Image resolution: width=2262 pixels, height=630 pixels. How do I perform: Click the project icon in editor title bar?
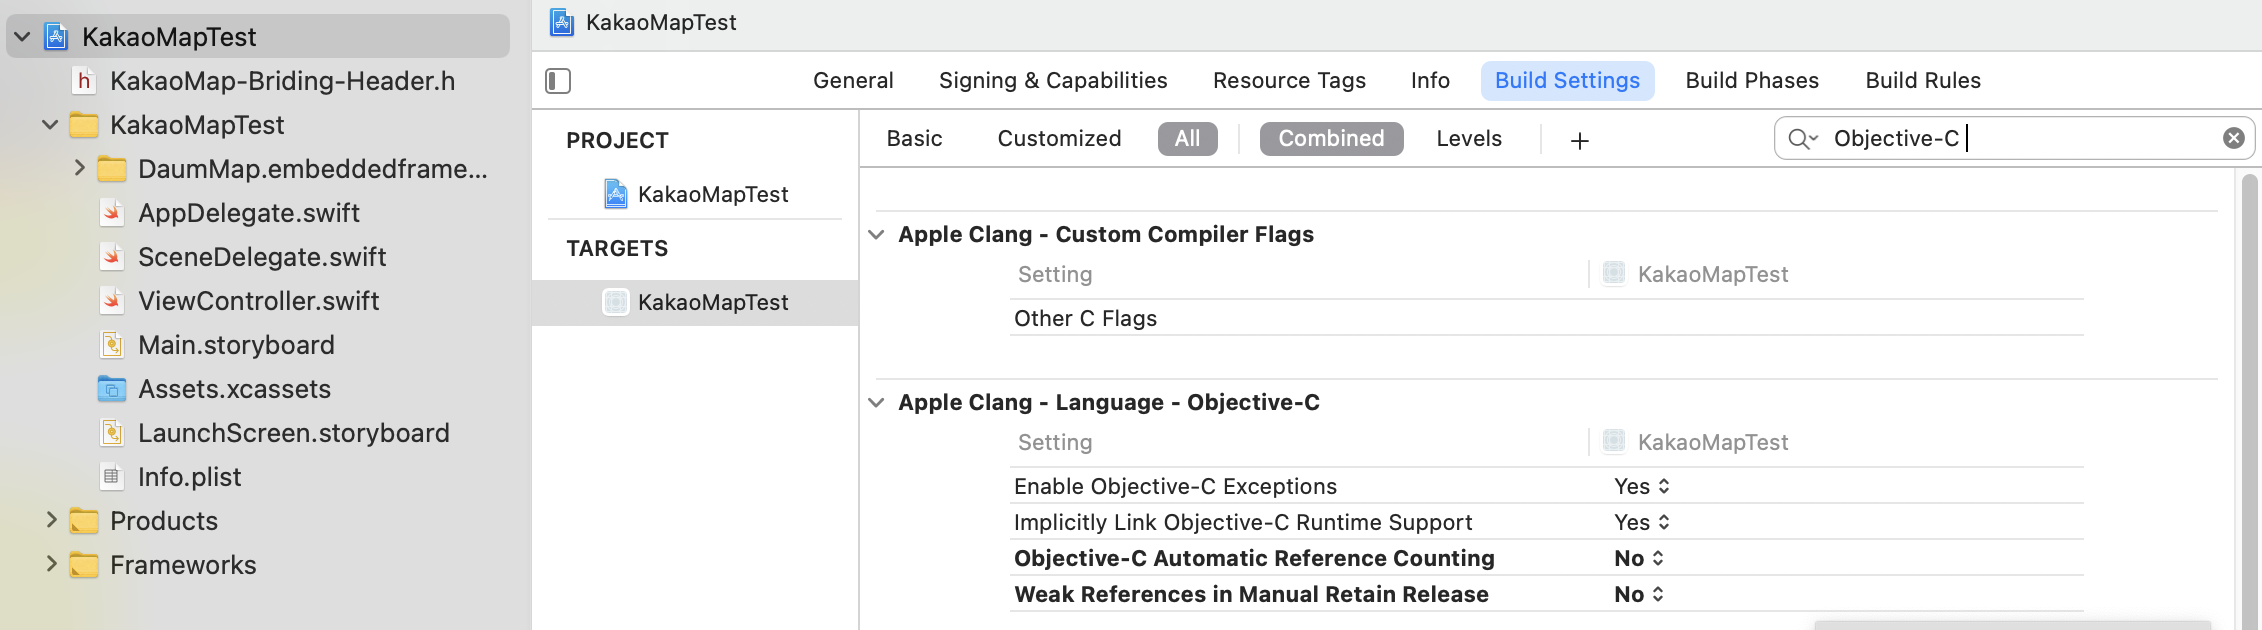(562, 22)
